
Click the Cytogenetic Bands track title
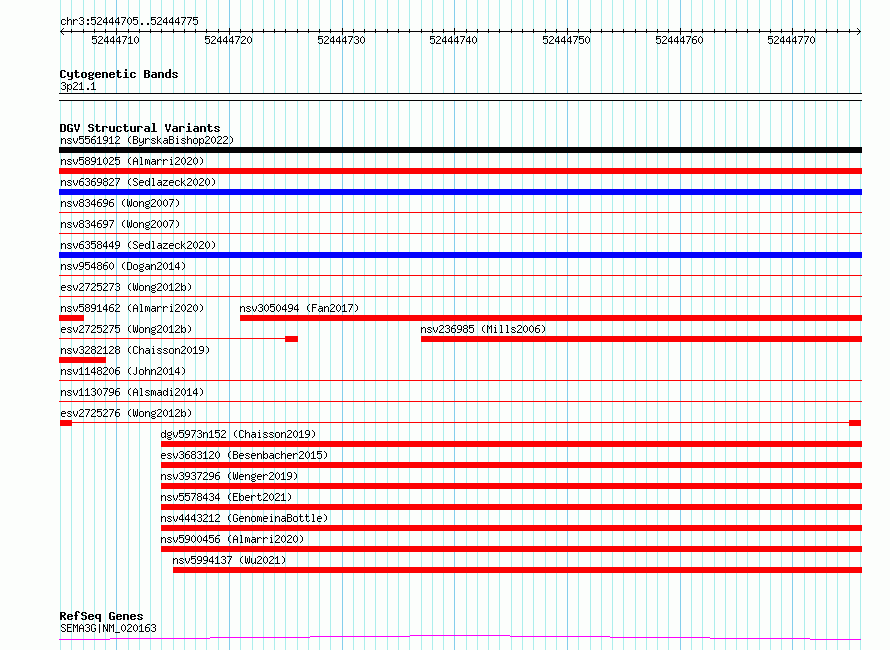[119, 74]
